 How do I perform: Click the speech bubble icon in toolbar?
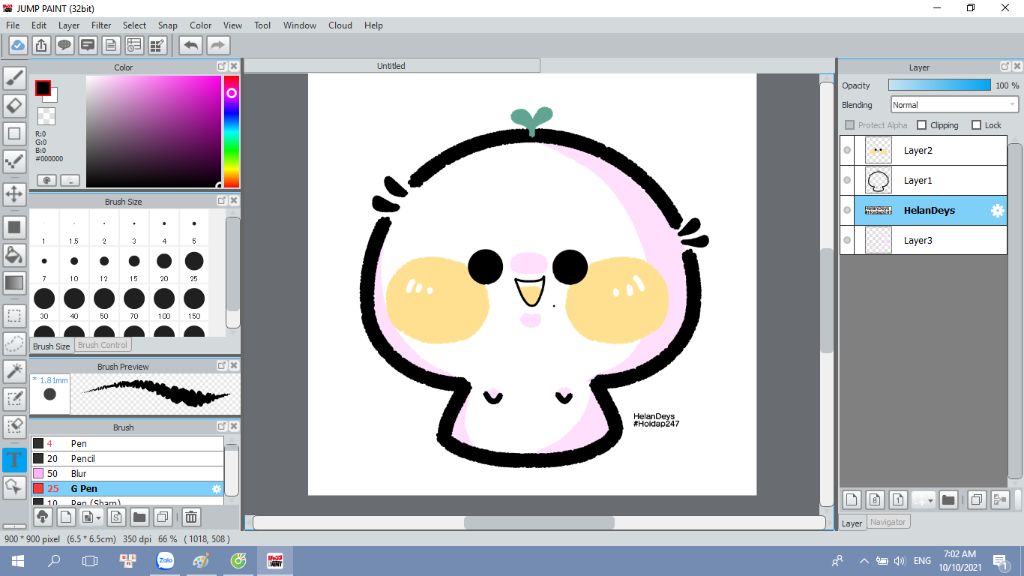click(65, 45)
